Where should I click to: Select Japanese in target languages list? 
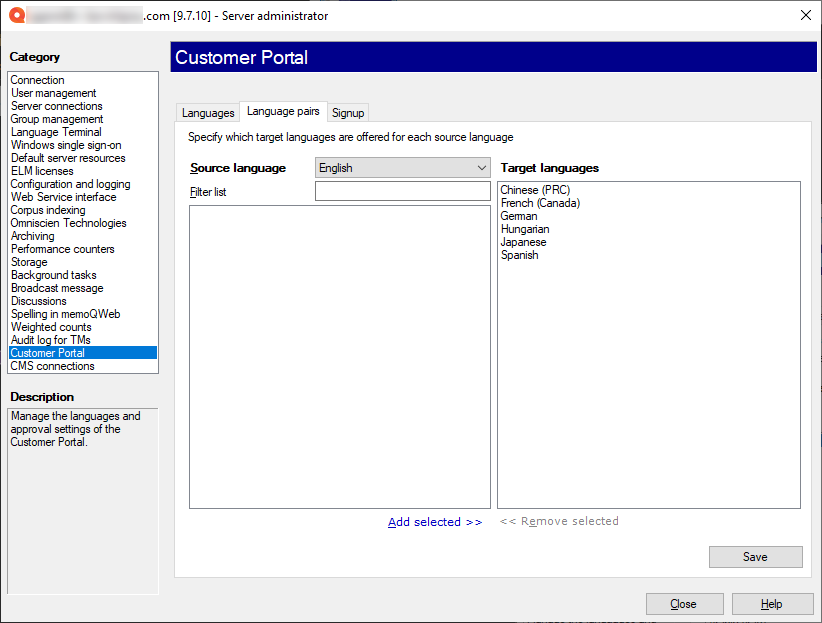pyautogui.click(x=523, y=242)
